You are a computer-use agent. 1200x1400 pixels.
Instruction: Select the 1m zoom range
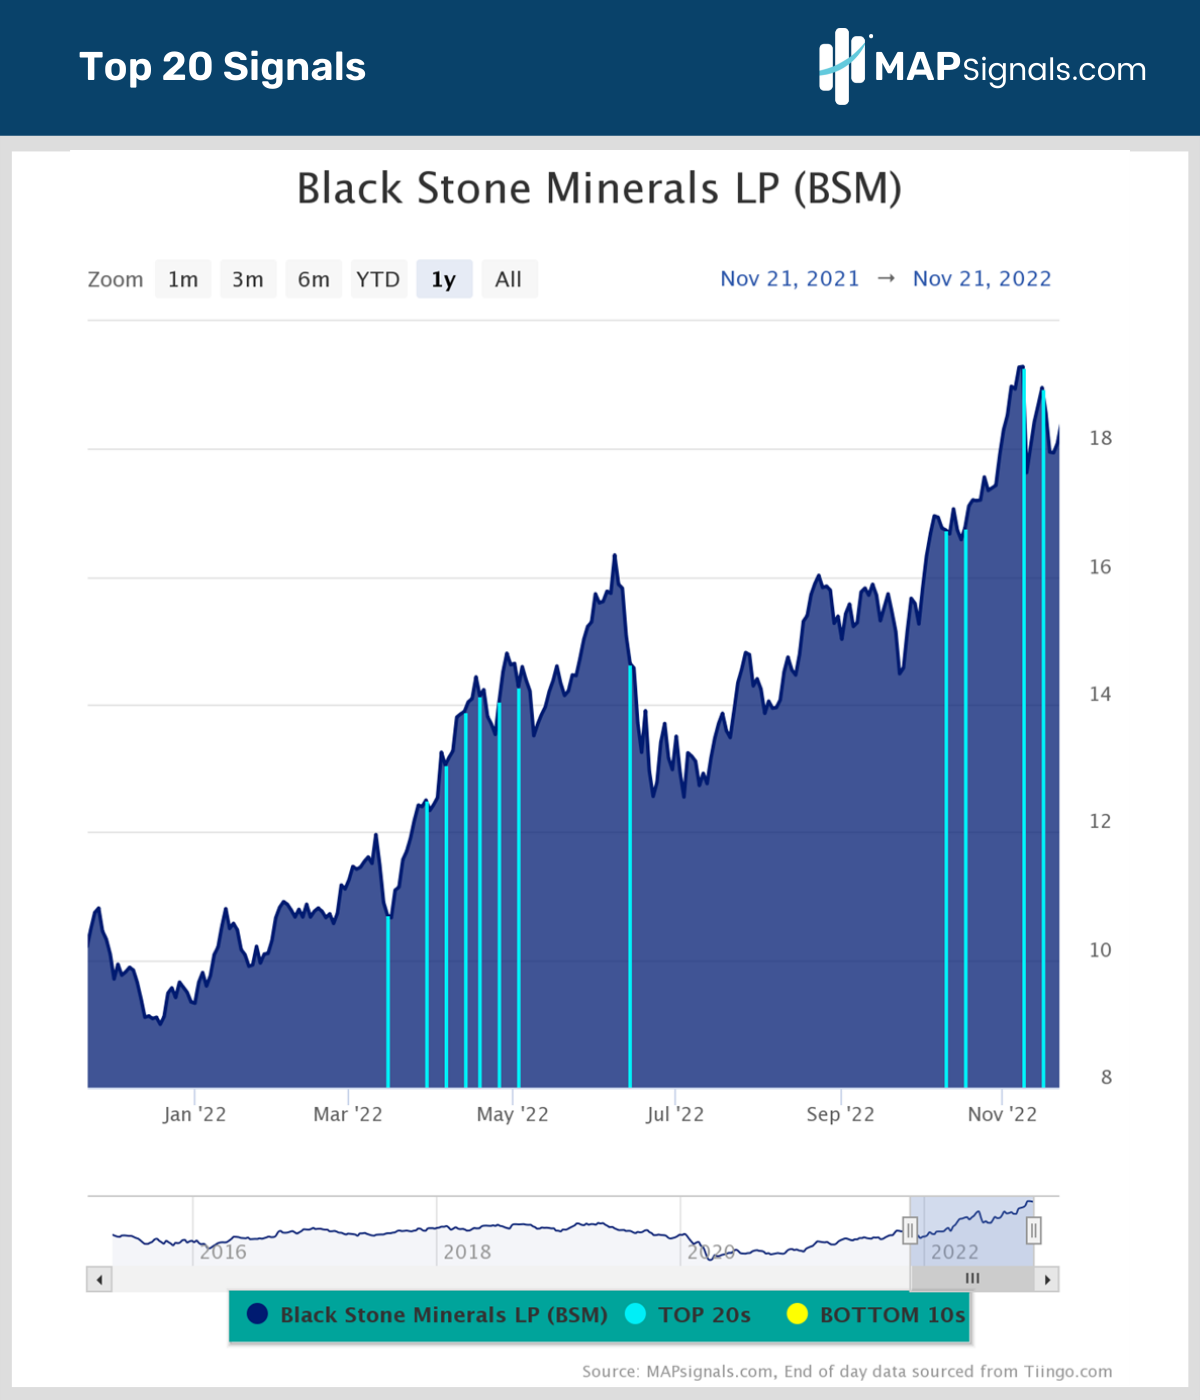pyautogui.click(x=183, y=279)
